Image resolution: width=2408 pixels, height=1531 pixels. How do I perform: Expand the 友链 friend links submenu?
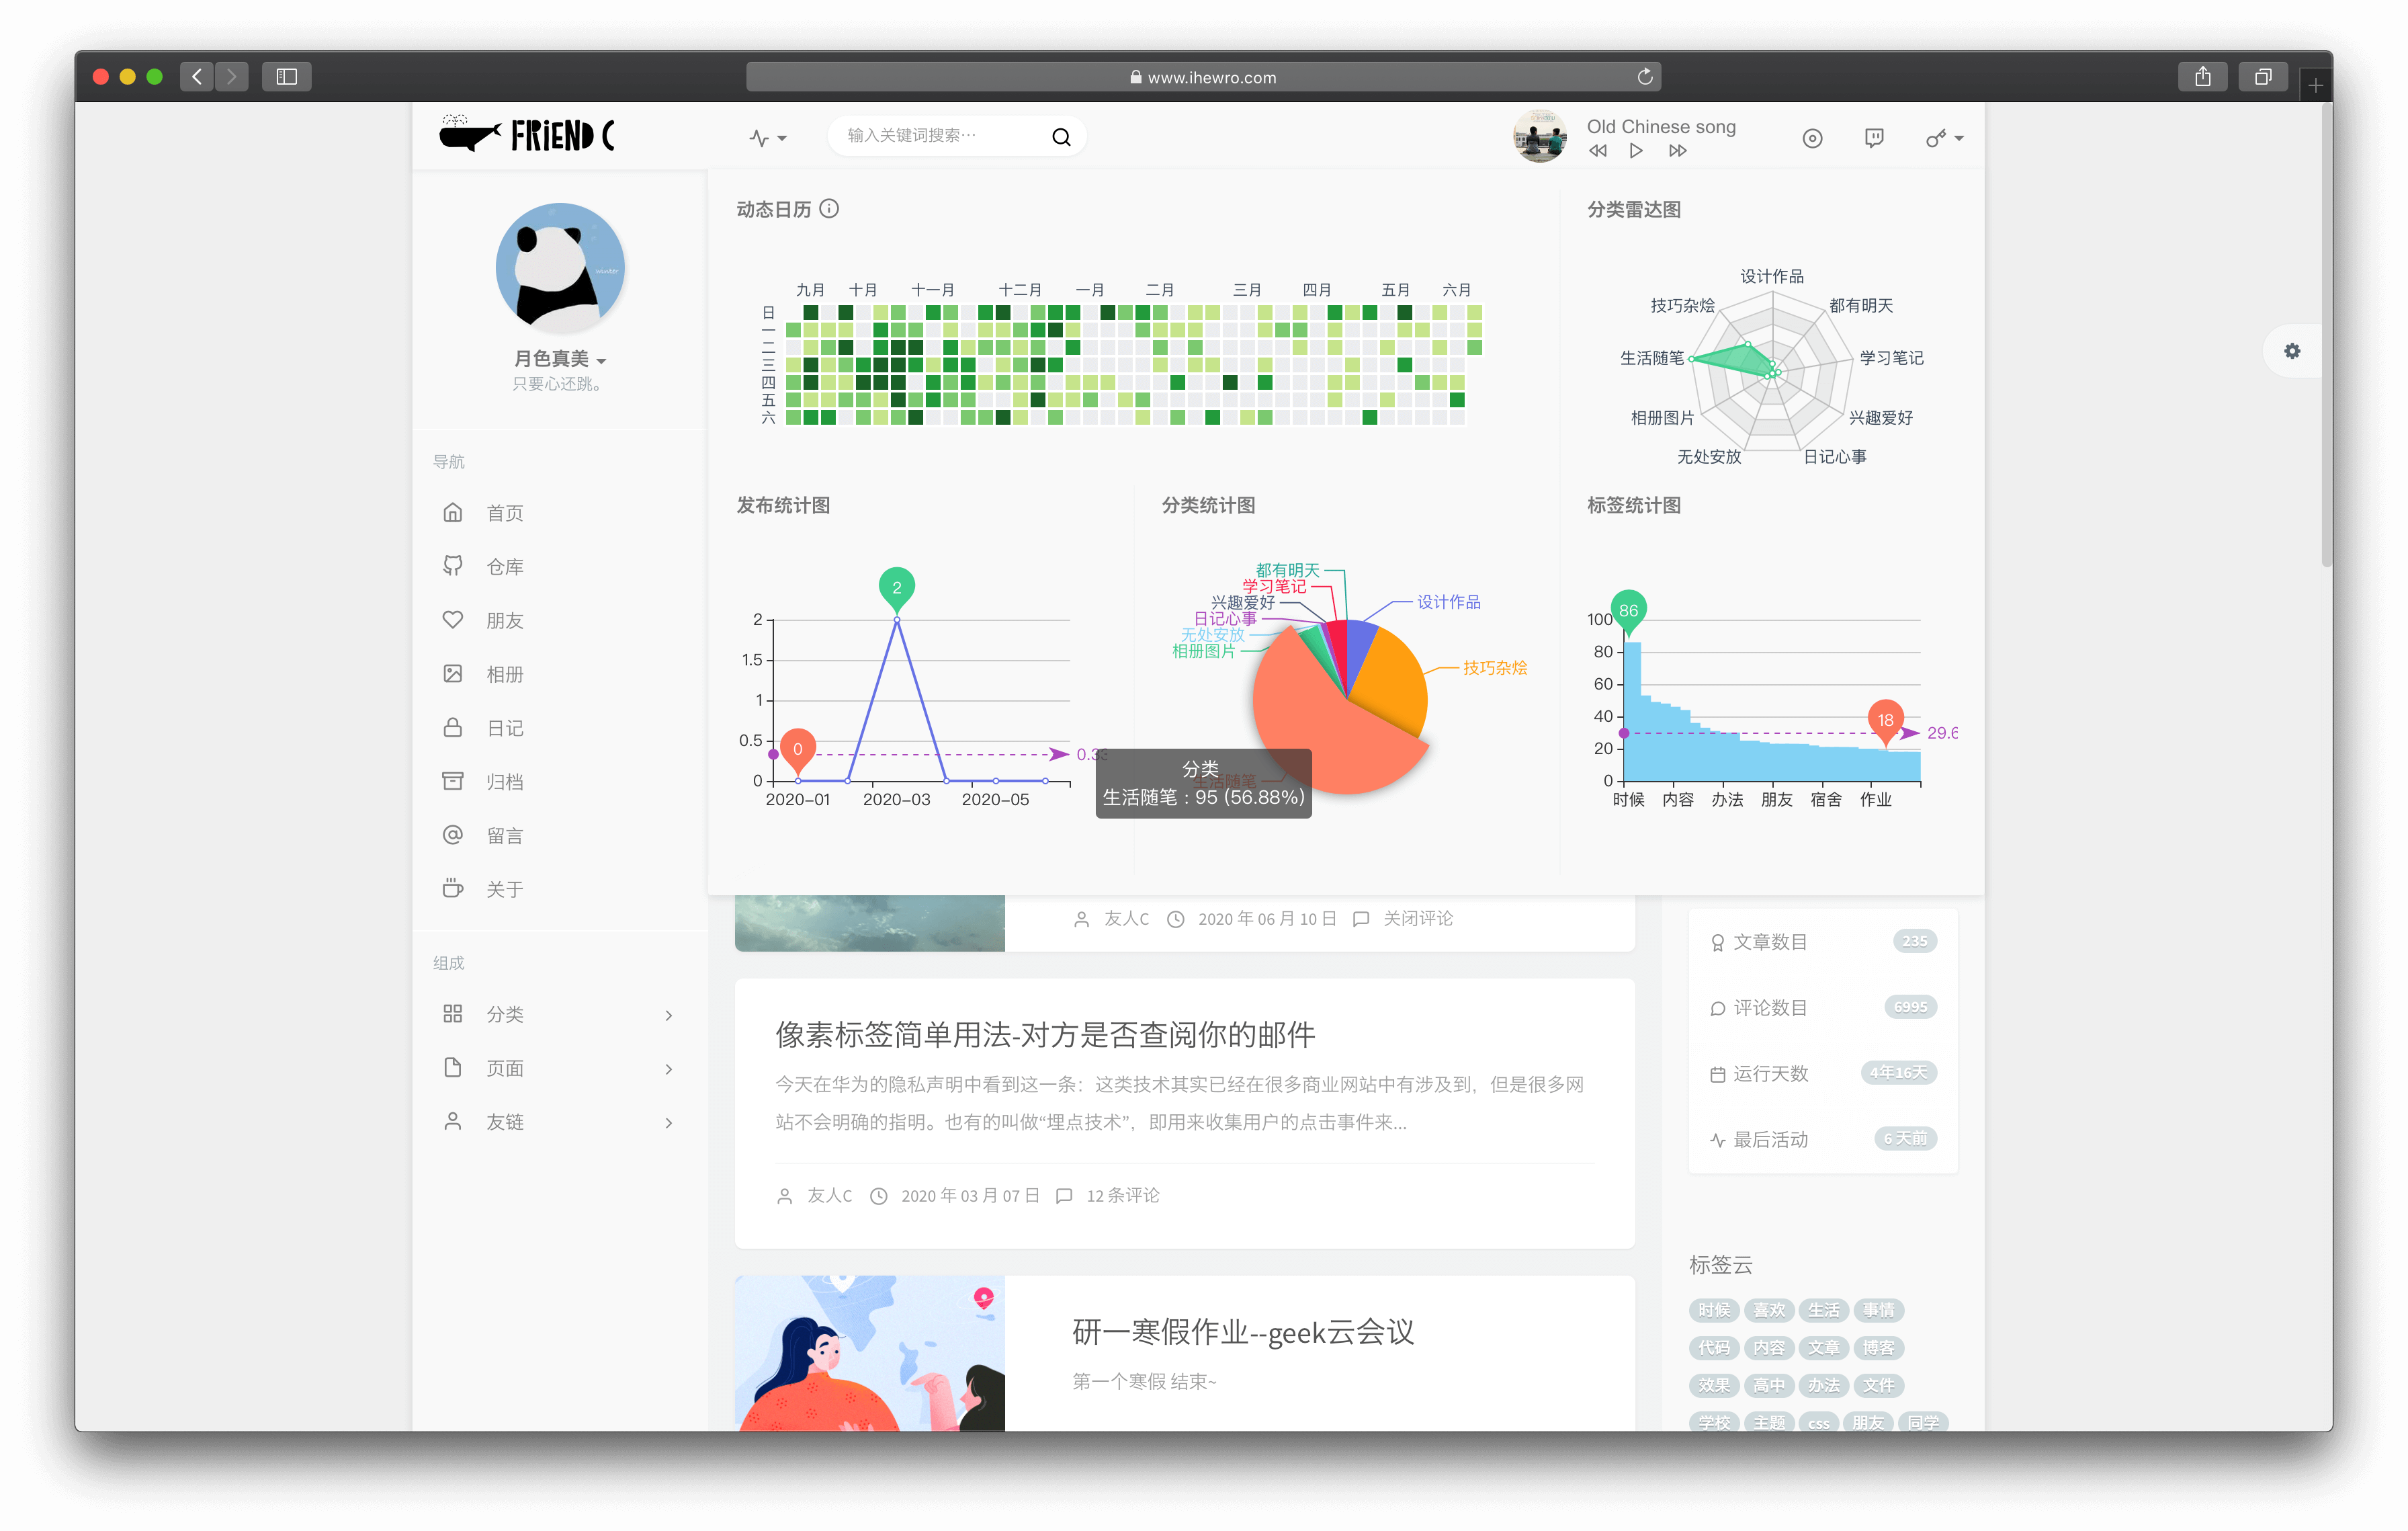[559, 1123]
